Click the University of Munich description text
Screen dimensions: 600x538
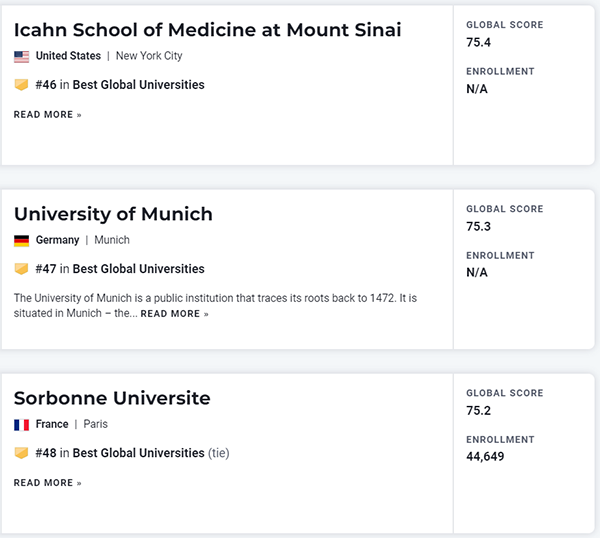pyautogui.click(x=215, y=298)
